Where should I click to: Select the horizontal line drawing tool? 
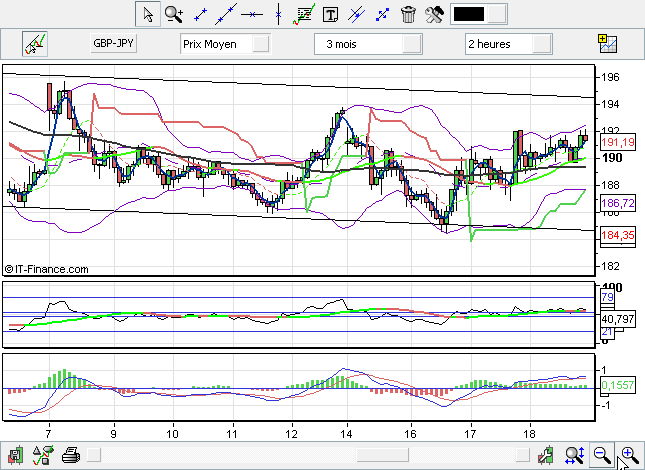252,14
